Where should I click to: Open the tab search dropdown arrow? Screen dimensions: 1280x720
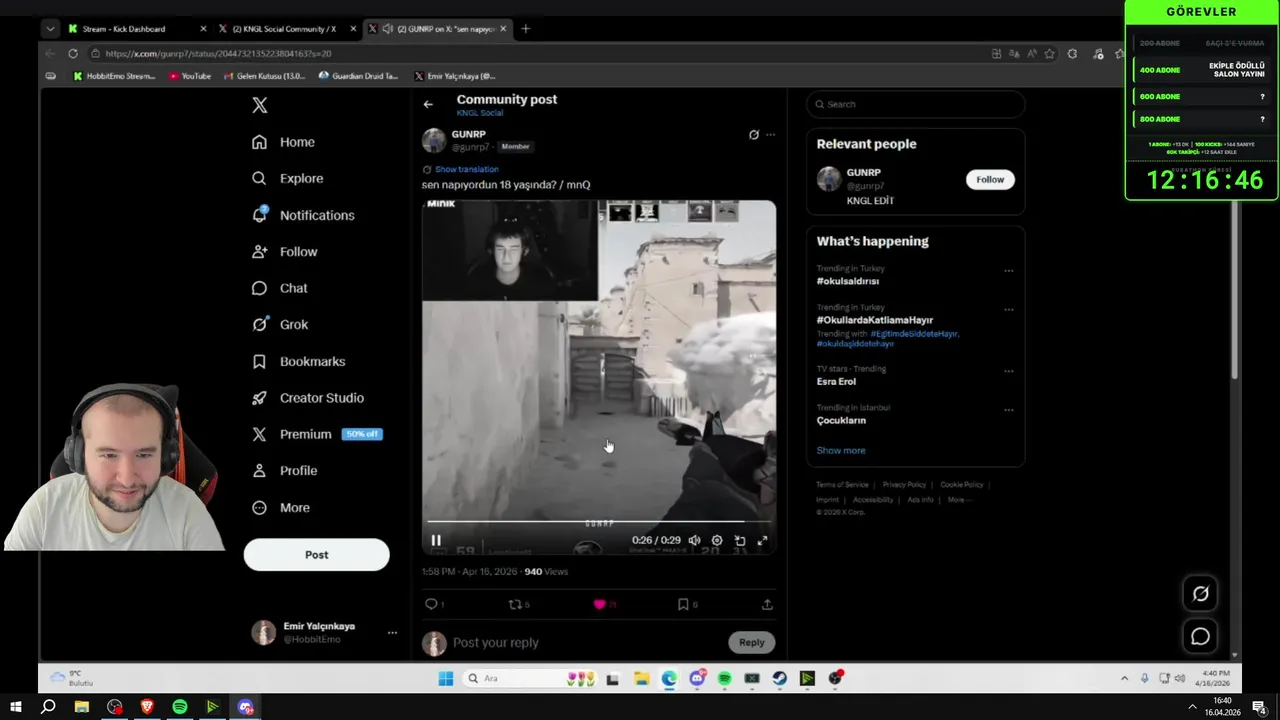pos(50,29)
